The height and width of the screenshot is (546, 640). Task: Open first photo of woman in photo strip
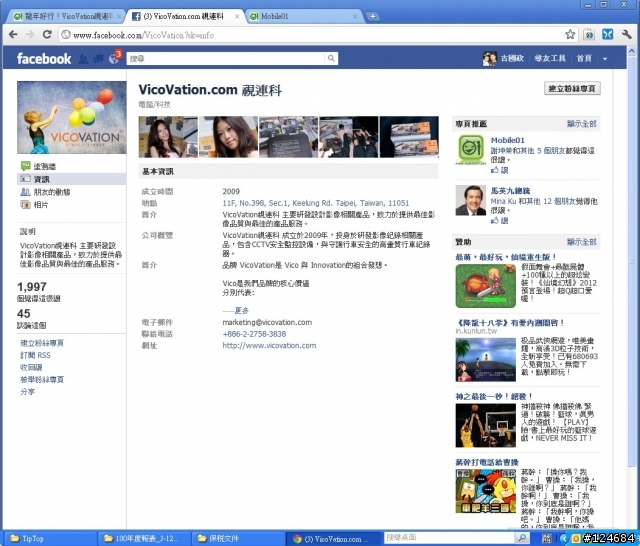coord(168,137)
